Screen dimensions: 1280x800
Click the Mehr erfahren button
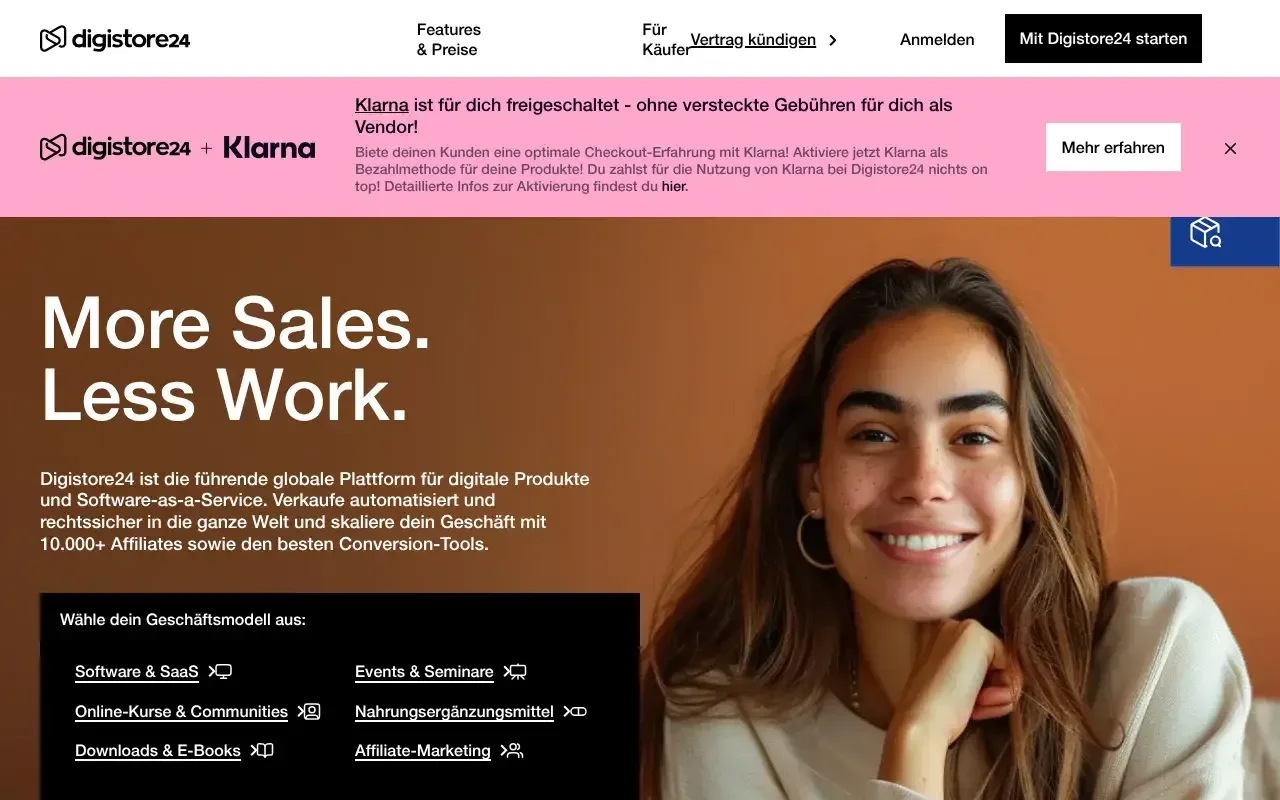pos(1113,147)
